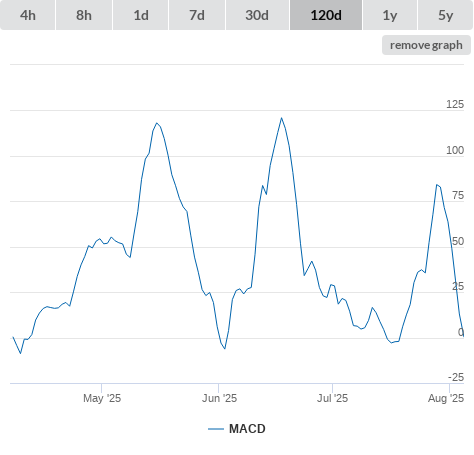This screenshot has width=474, height=455.
Task: Switch to the 7d time range
Action: (197, 15)
